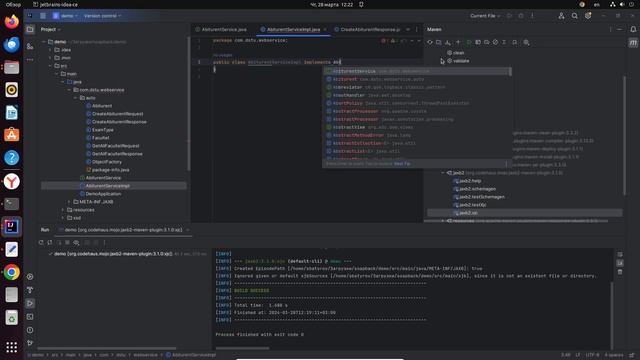The image size is (640, 360).
Task: Select the Run panel demo tab
Action: (x=124, y=230)
